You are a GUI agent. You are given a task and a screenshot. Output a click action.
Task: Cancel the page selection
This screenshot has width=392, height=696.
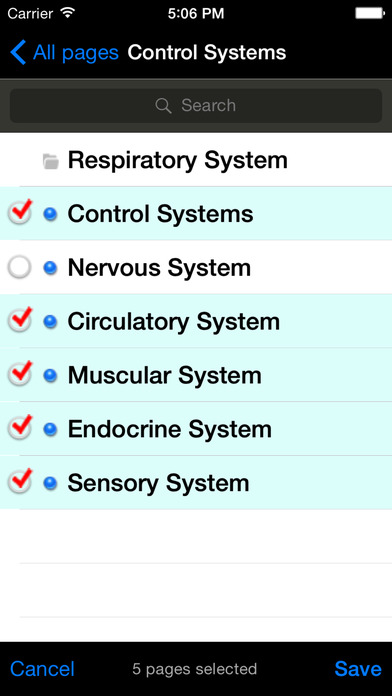coord(42,669)
